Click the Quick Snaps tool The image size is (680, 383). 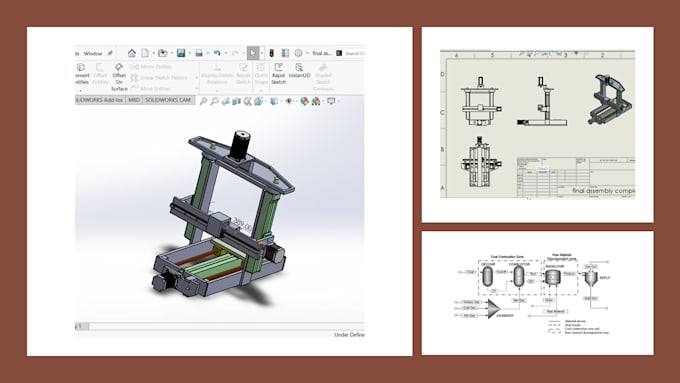pos(261,74)
